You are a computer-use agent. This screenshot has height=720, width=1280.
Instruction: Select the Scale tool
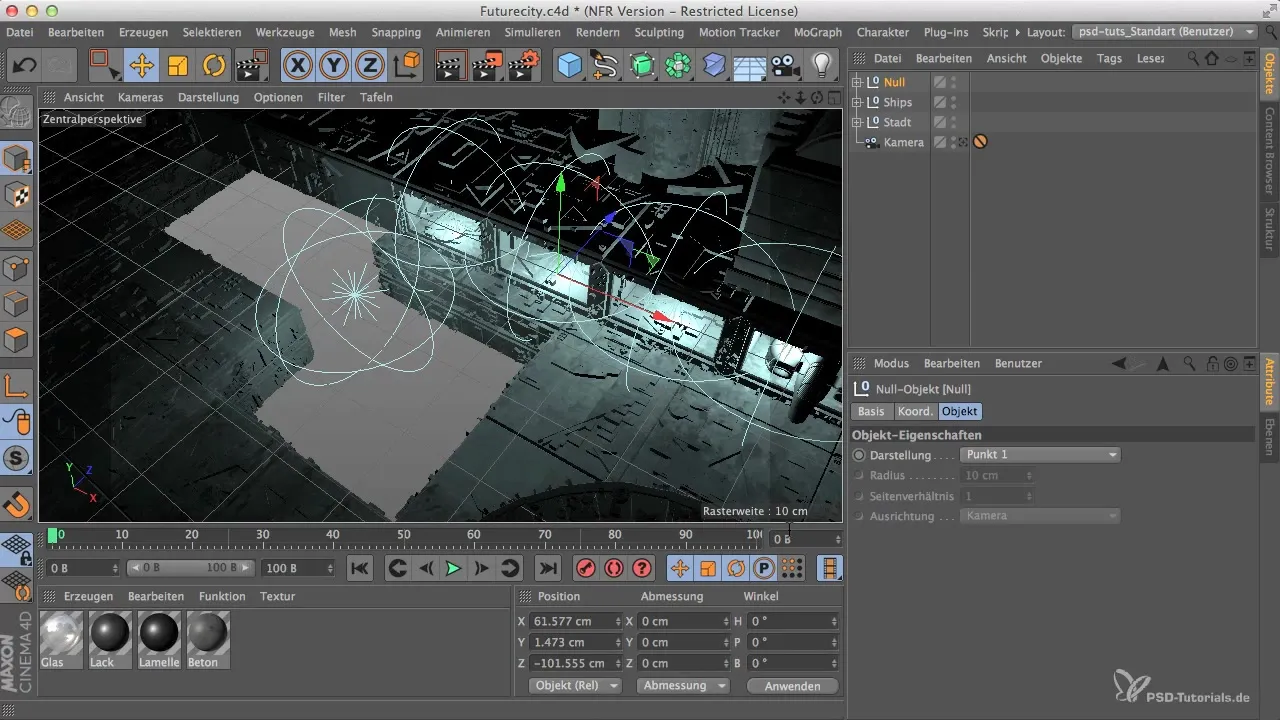[178, 66]
